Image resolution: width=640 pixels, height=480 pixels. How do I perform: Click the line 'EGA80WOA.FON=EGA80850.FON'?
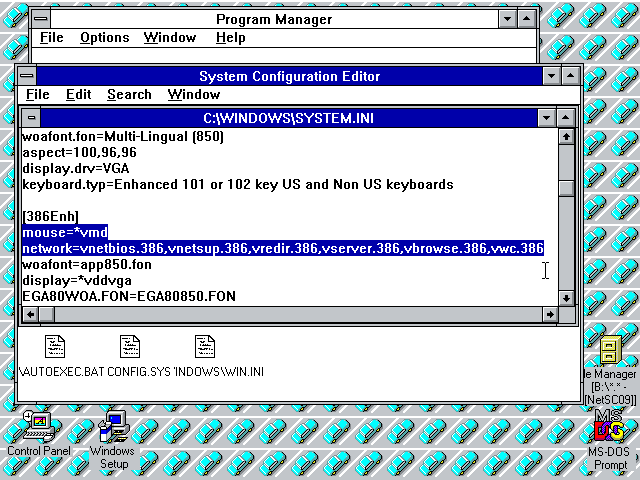pyautogui.click(x=129, y=296)
